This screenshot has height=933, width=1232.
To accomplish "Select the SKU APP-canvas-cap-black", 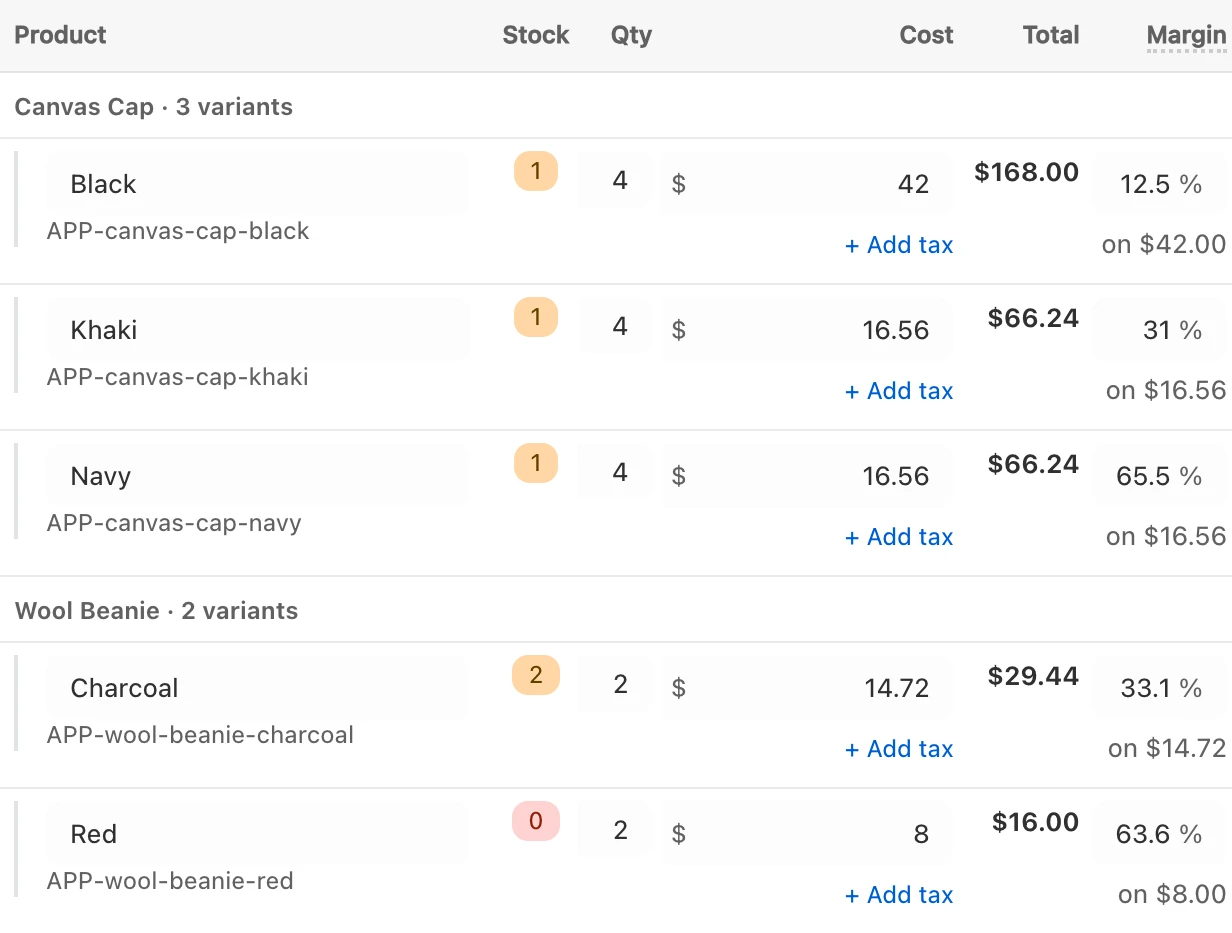I will [x=178, y=231].
